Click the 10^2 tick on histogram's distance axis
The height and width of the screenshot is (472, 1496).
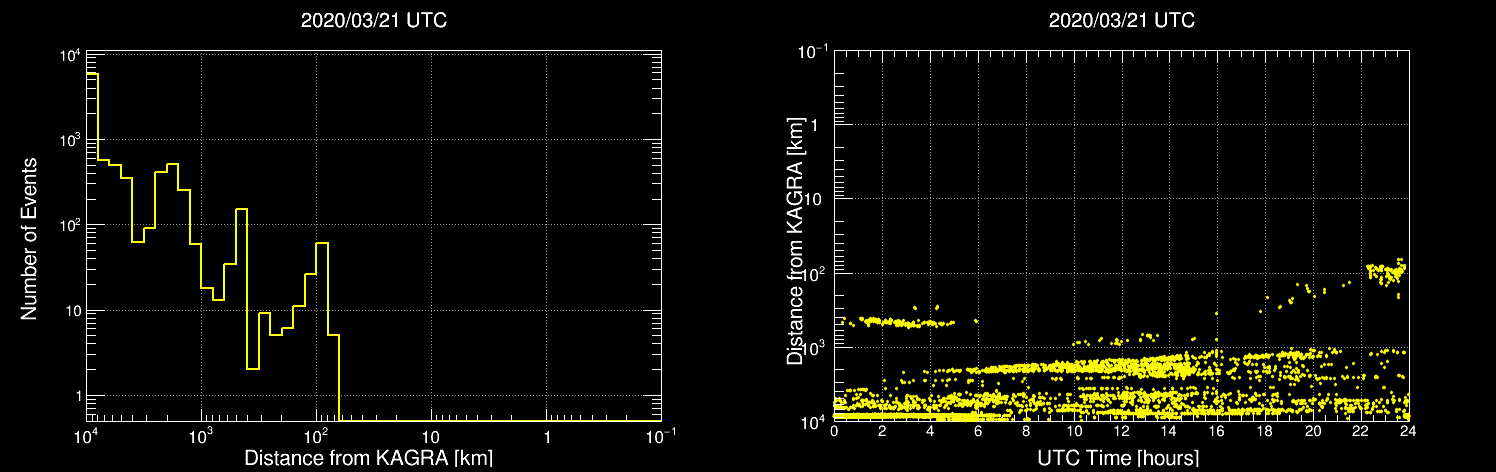317,435
